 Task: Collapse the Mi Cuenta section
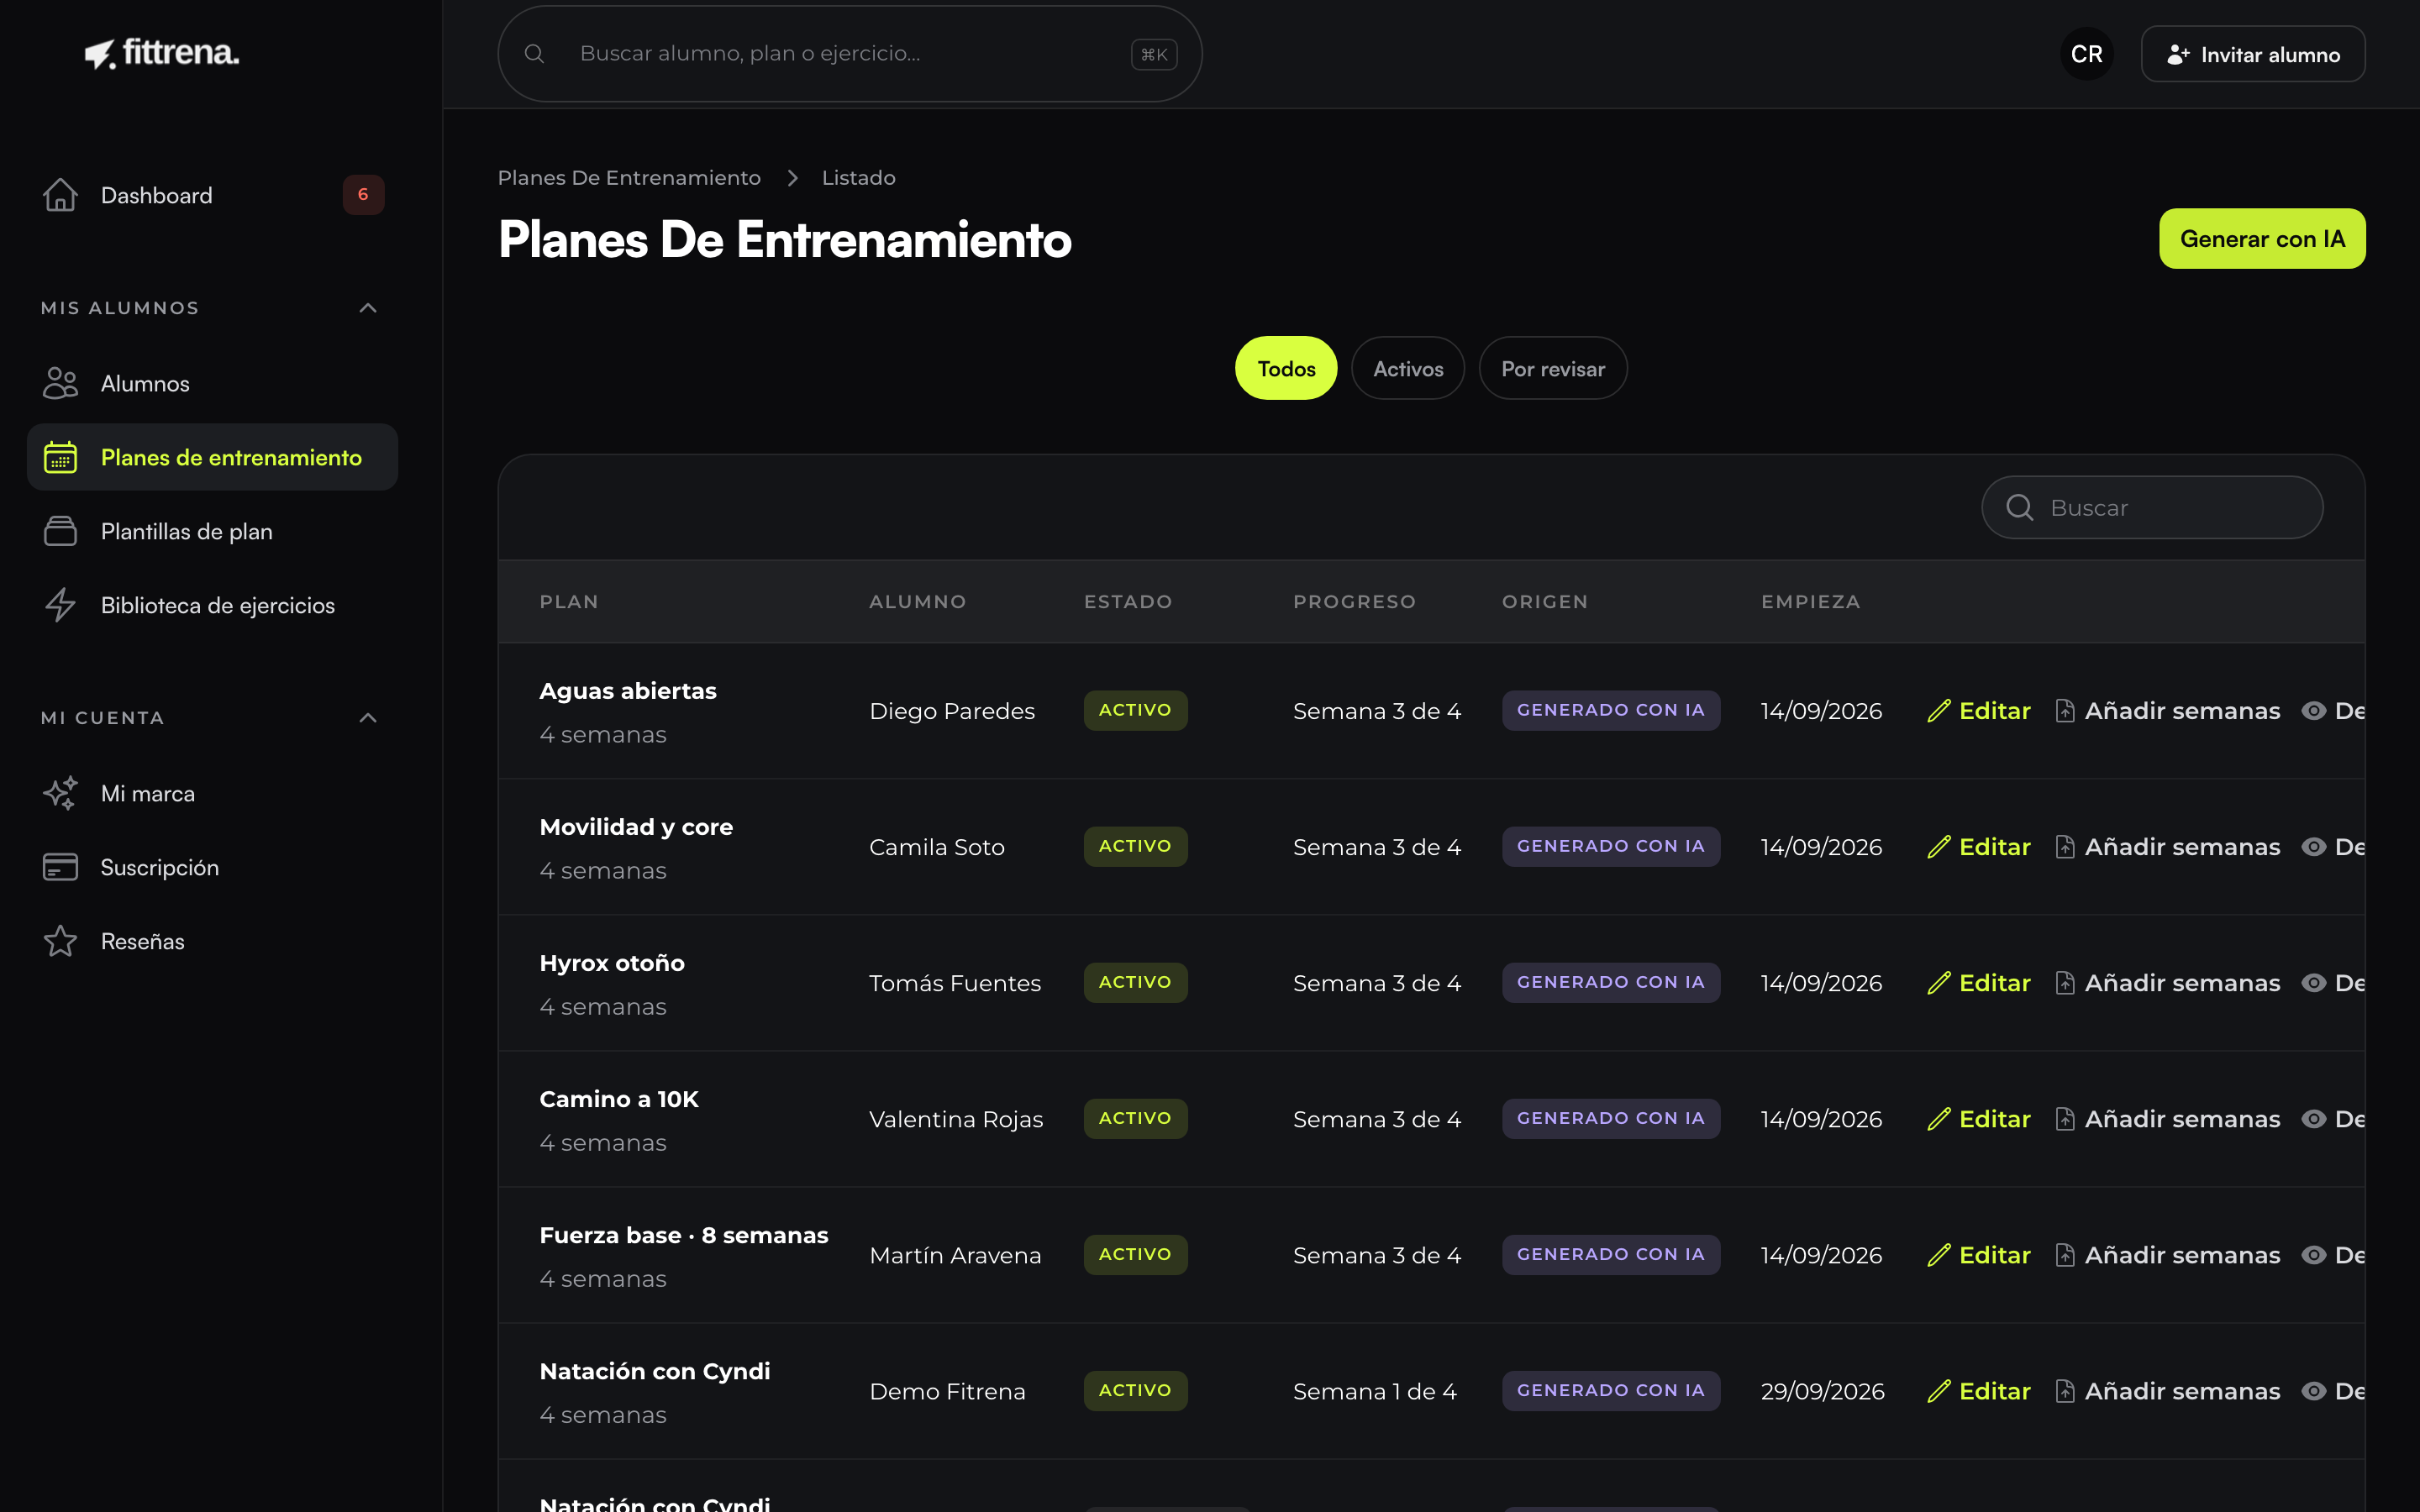pyautogui.click(x=368, y=718)
